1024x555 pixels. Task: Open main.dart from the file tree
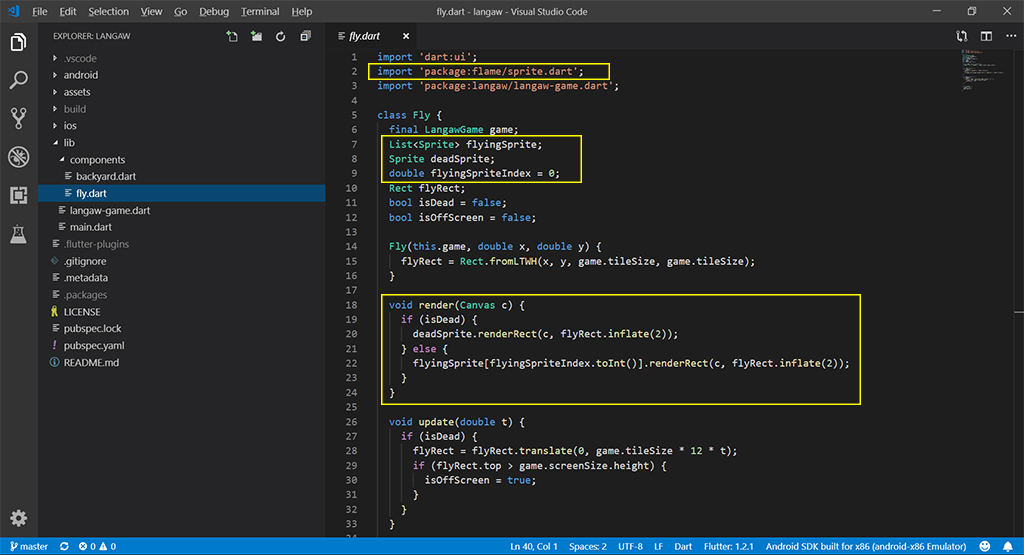point(91,227)
